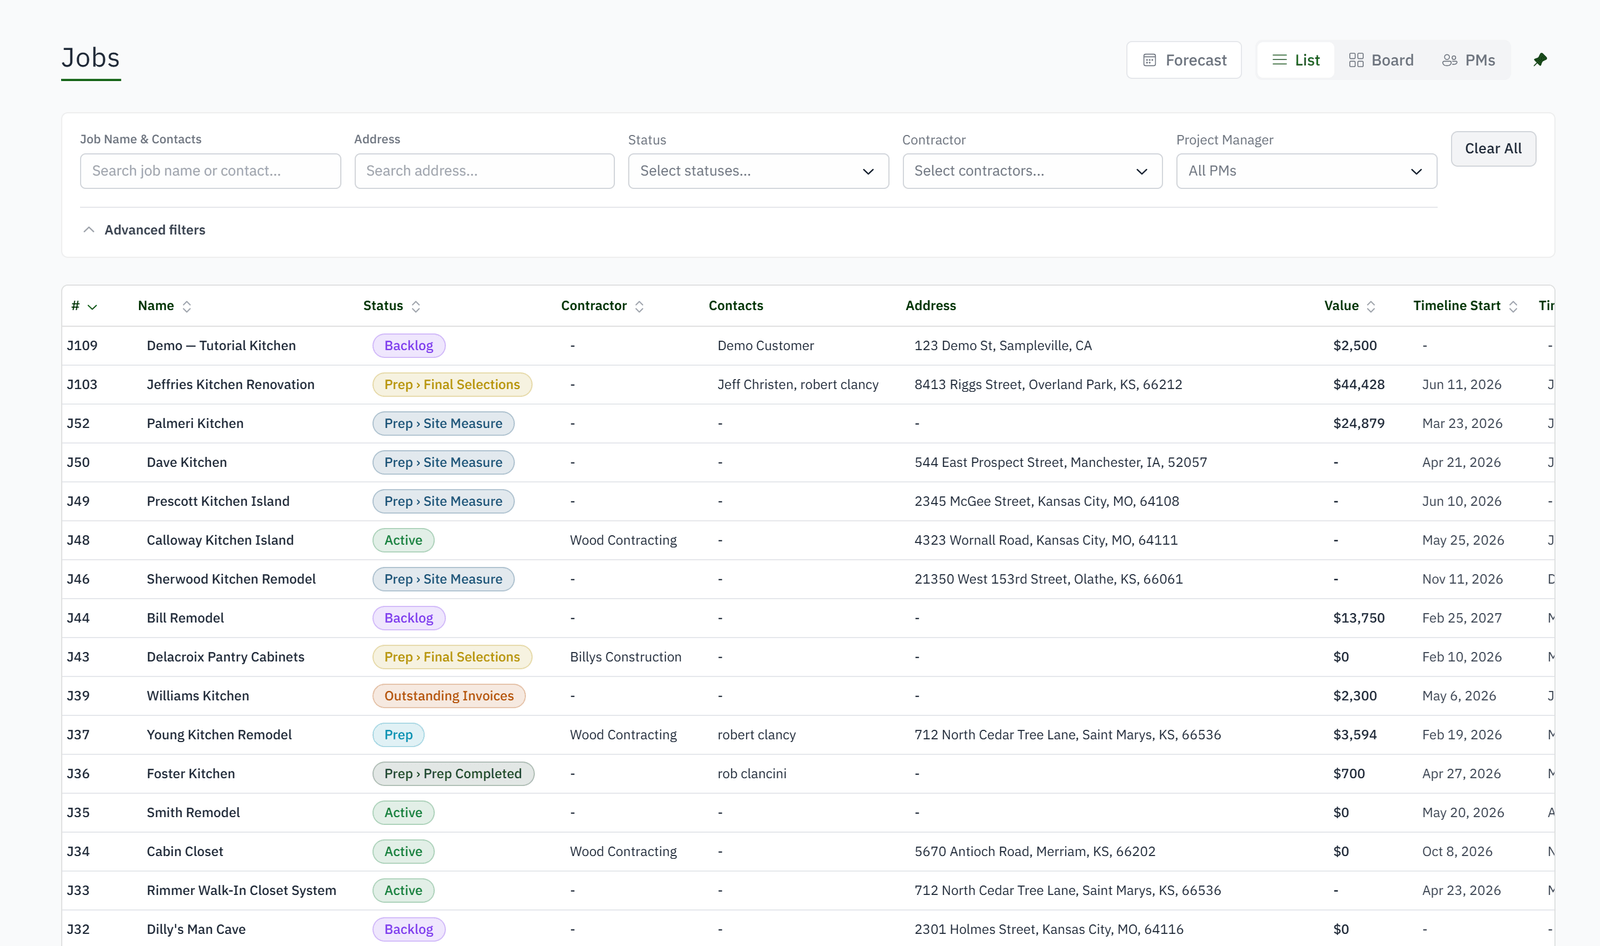Click Final Selections badge on Jeffries row
Screen dimensions: 1600x946
[452, 385]
